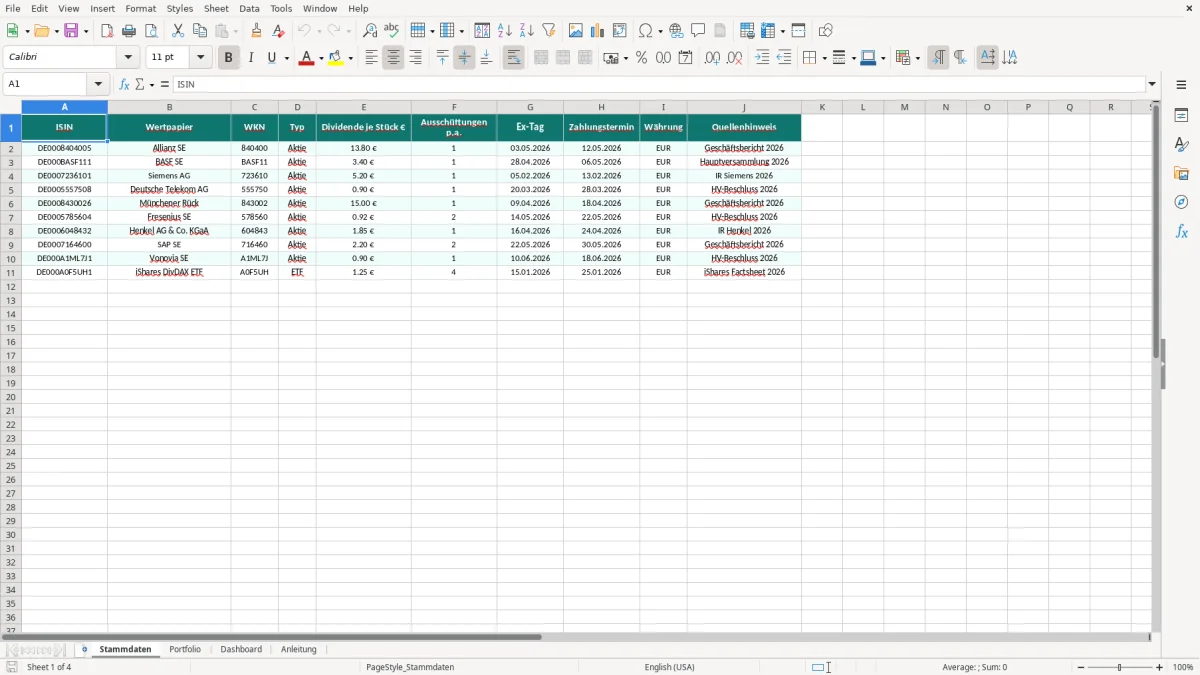
Task: Toggle Center Horizontally alignment
Action: (393, 58)
